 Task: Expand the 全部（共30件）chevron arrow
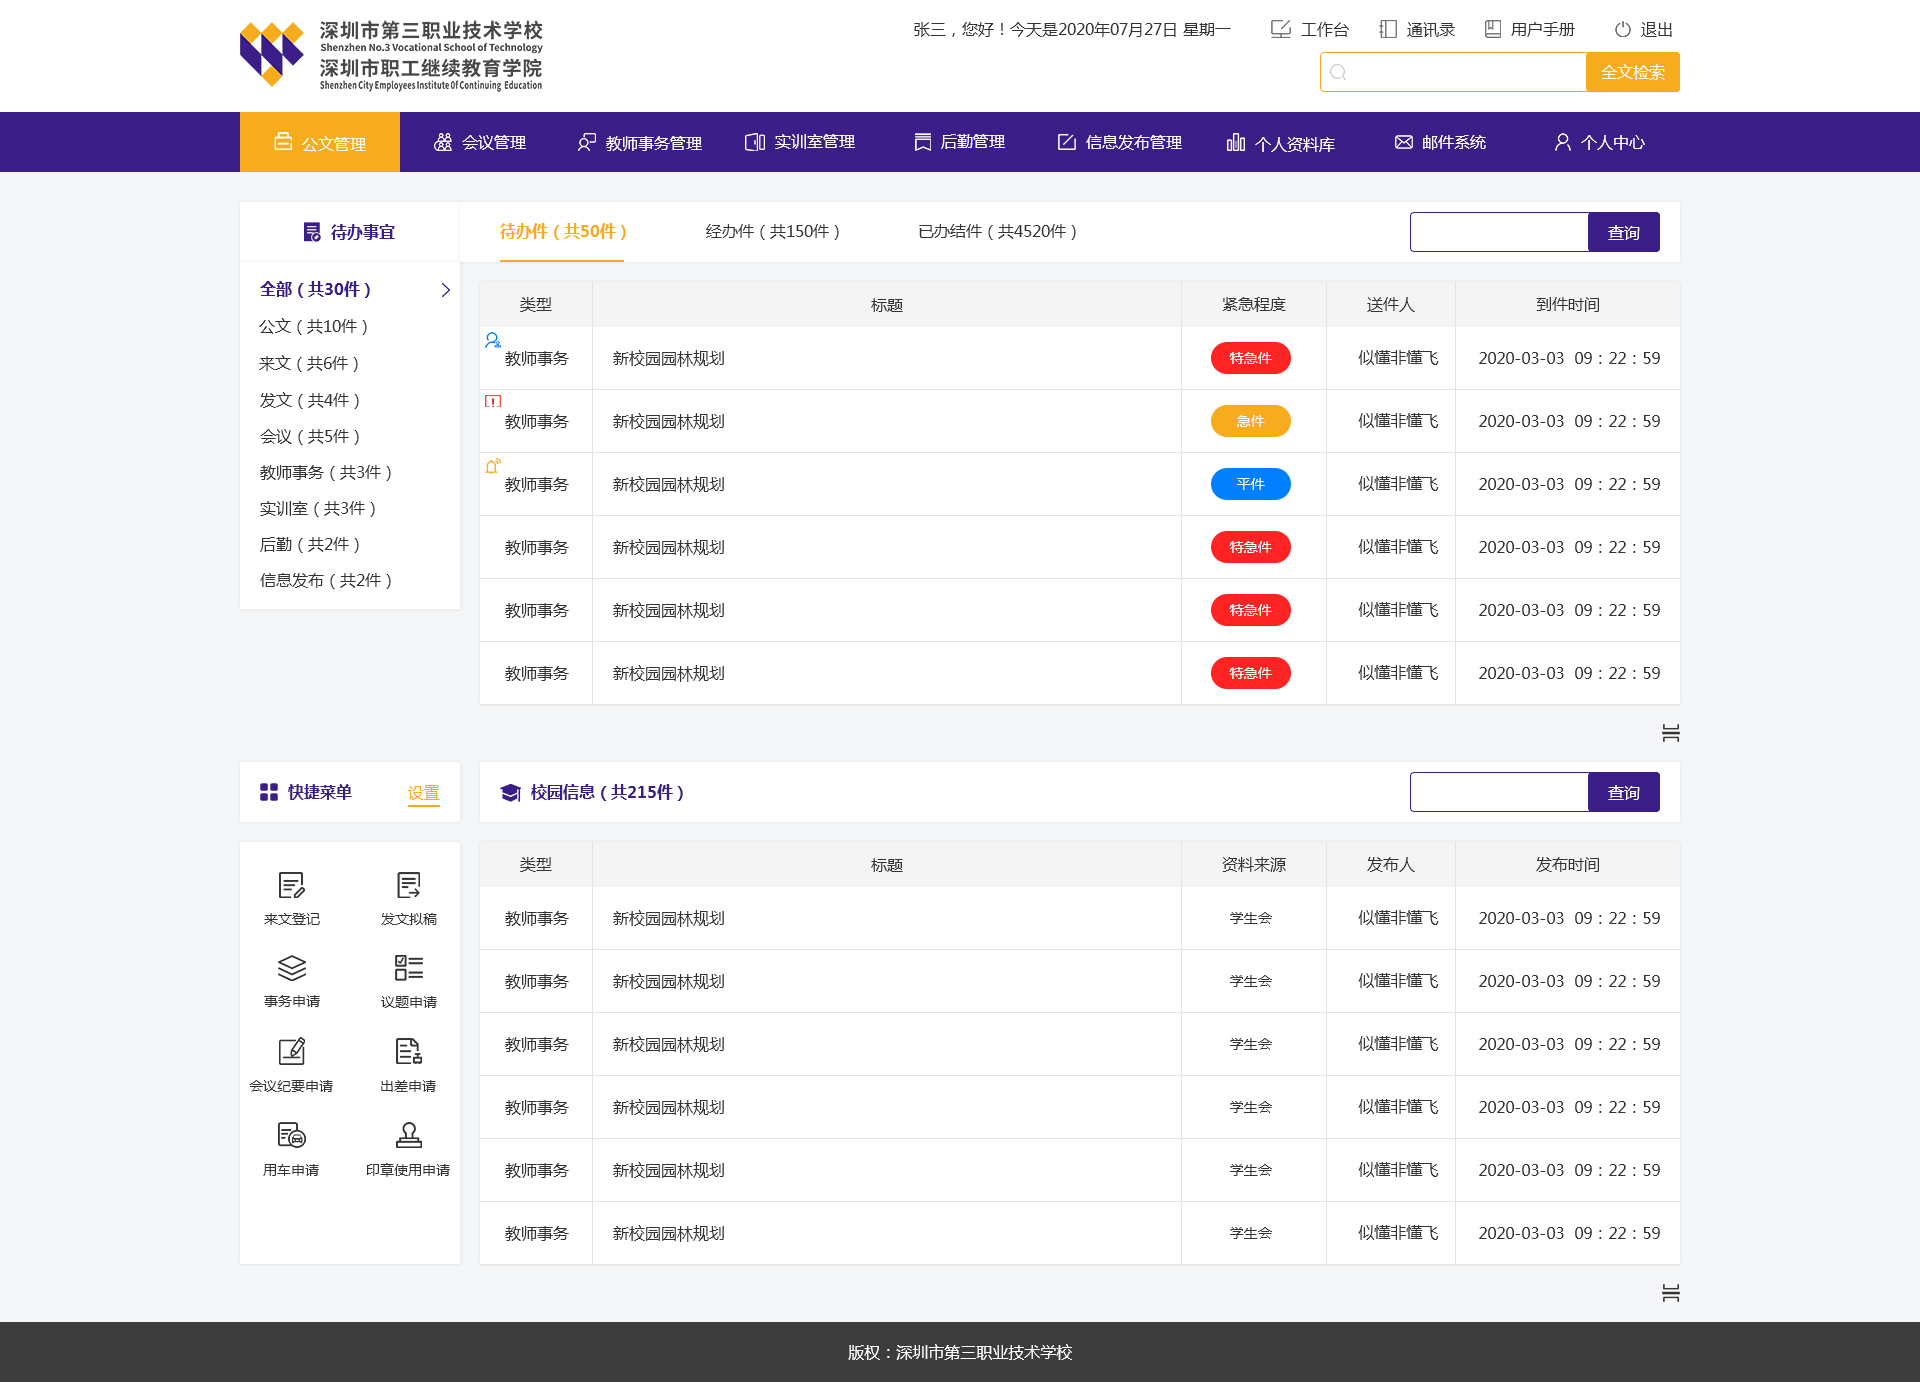pos(445,290)
